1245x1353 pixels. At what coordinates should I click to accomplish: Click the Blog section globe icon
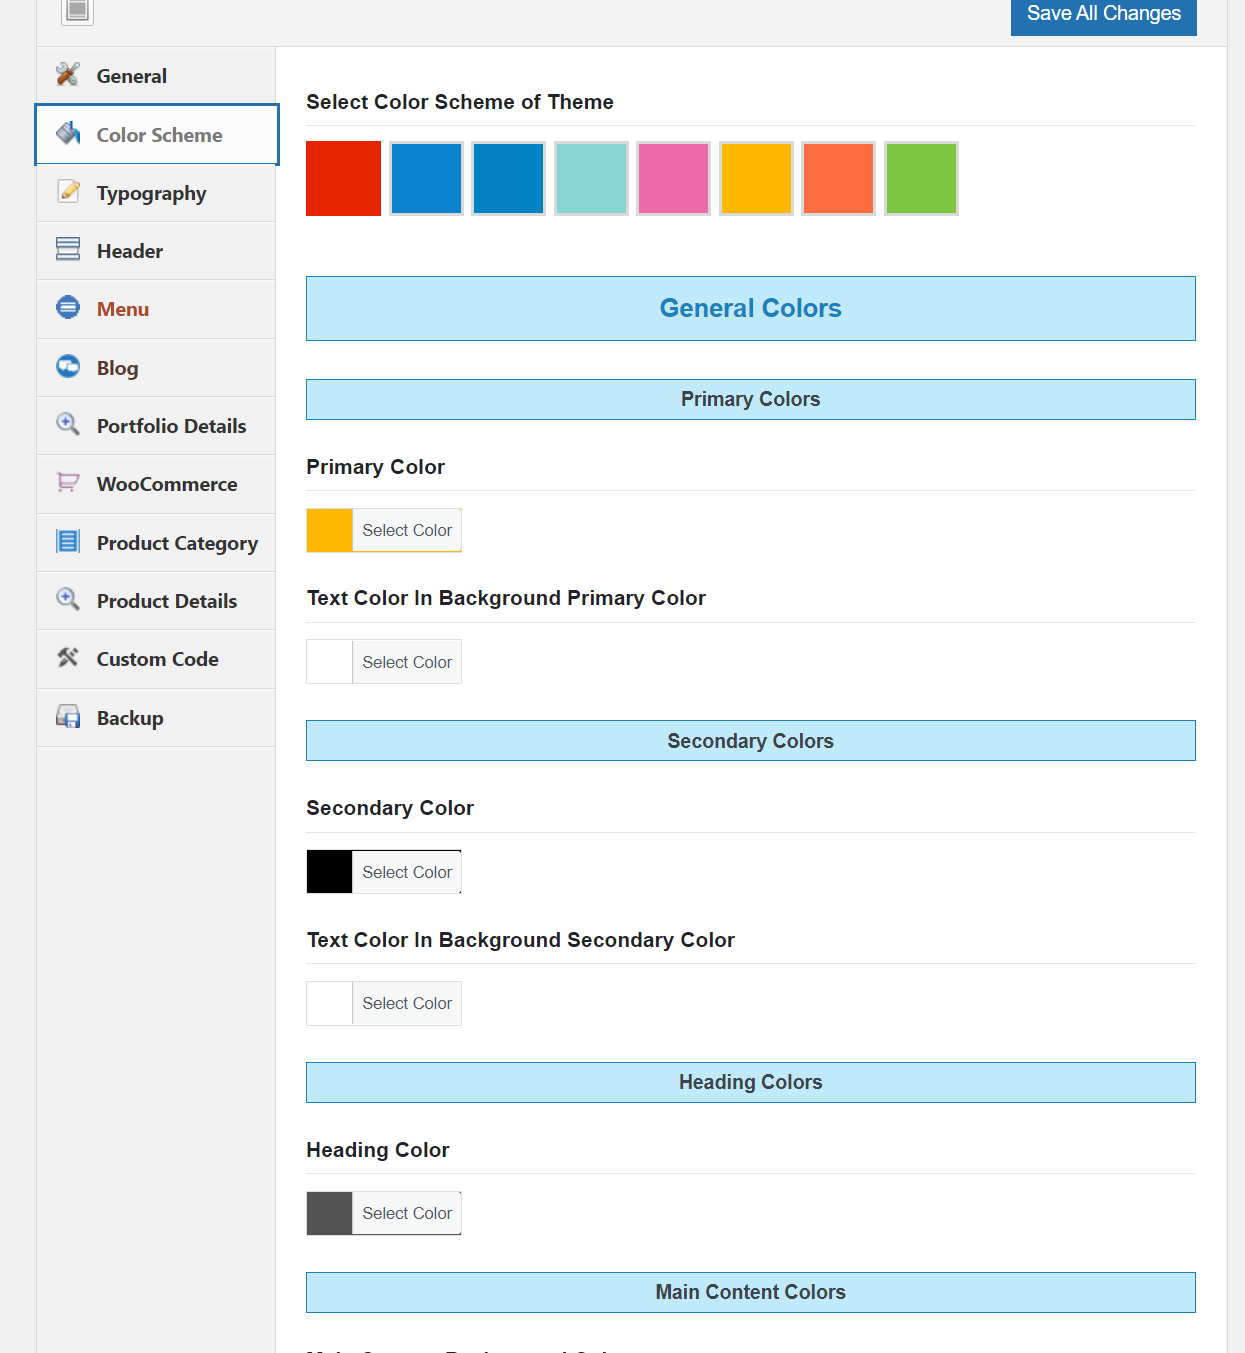[x=67, y=366]
